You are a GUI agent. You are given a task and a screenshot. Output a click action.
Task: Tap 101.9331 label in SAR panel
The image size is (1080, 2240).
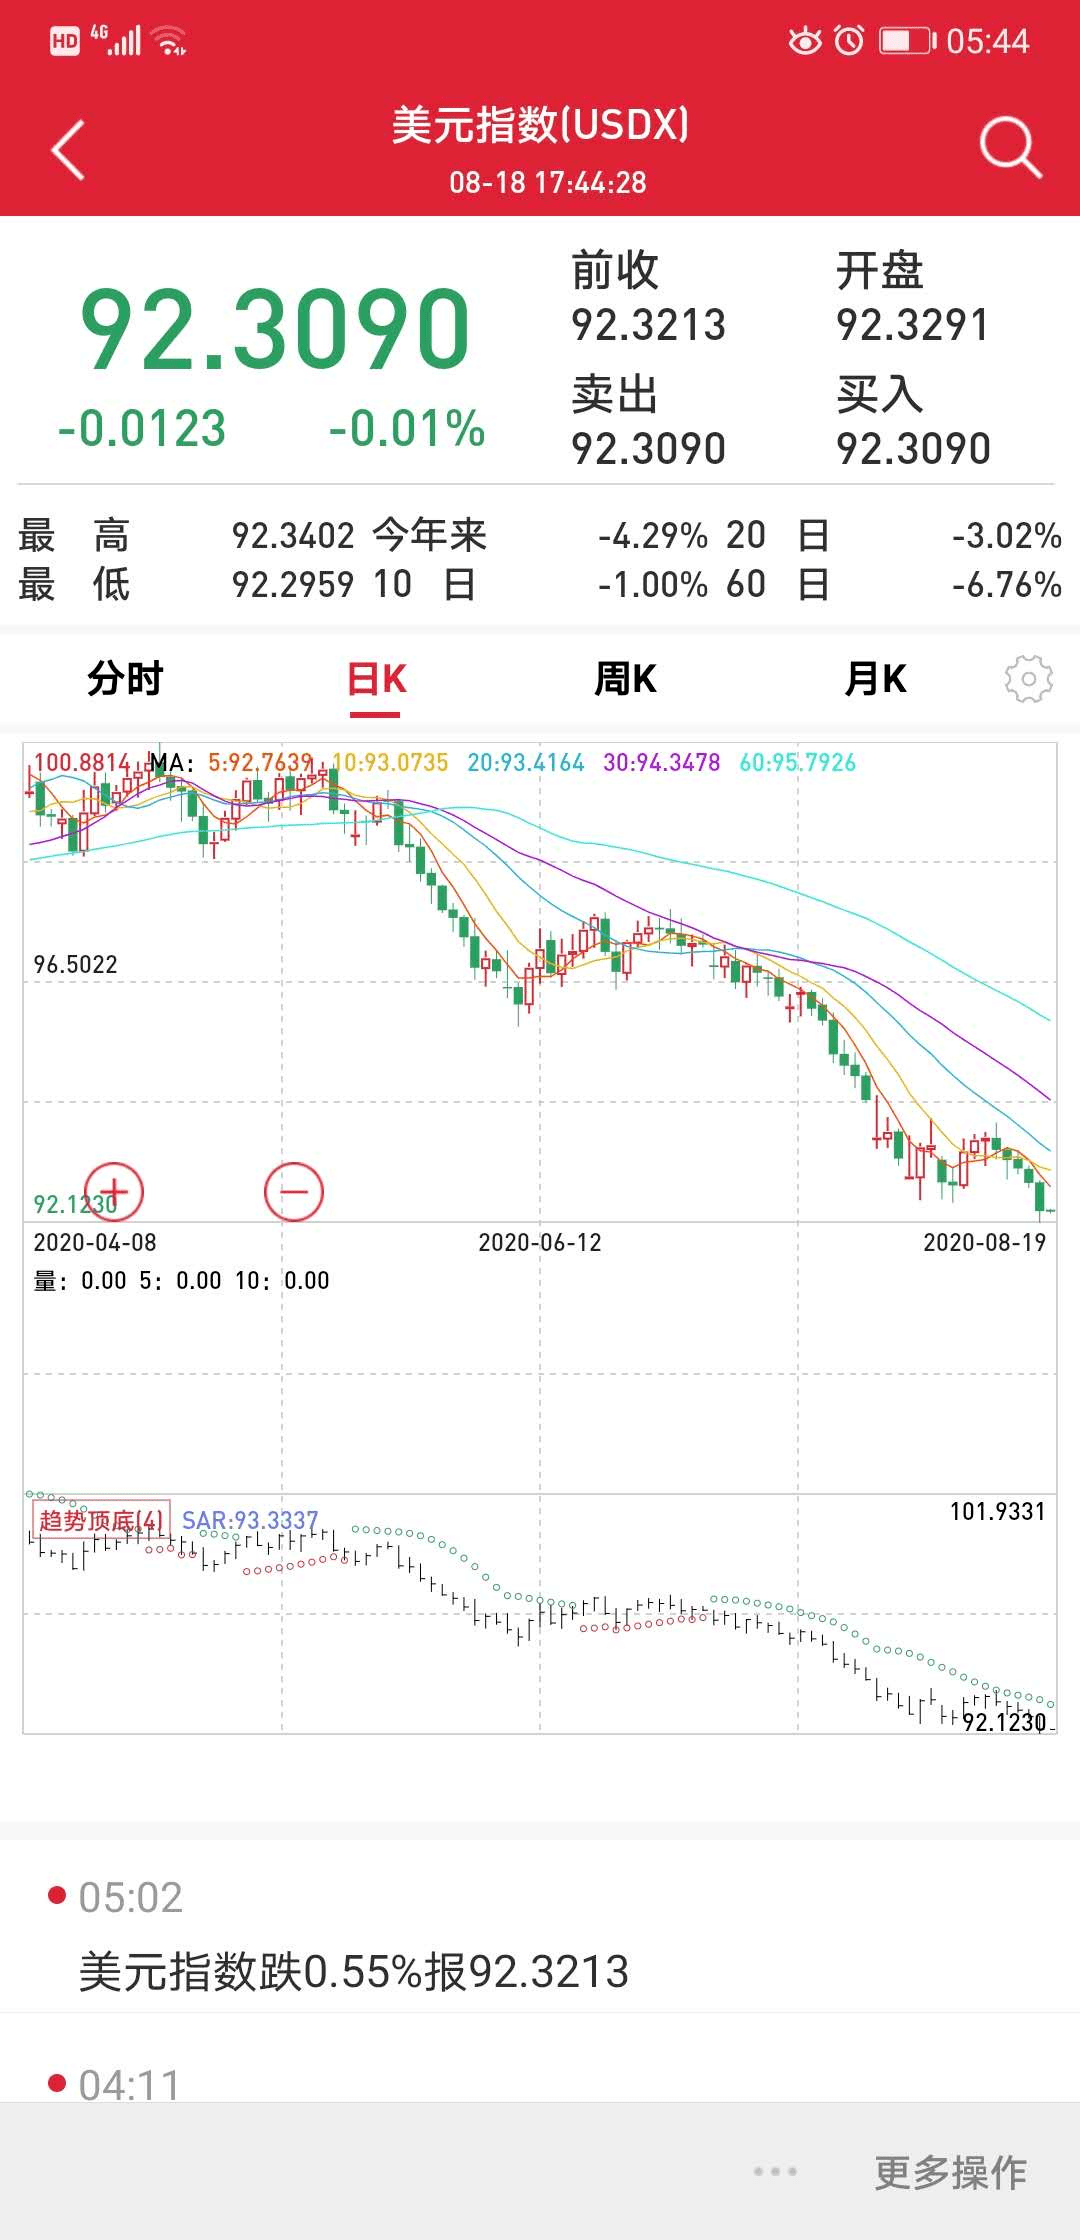[x=997, y=1511]
